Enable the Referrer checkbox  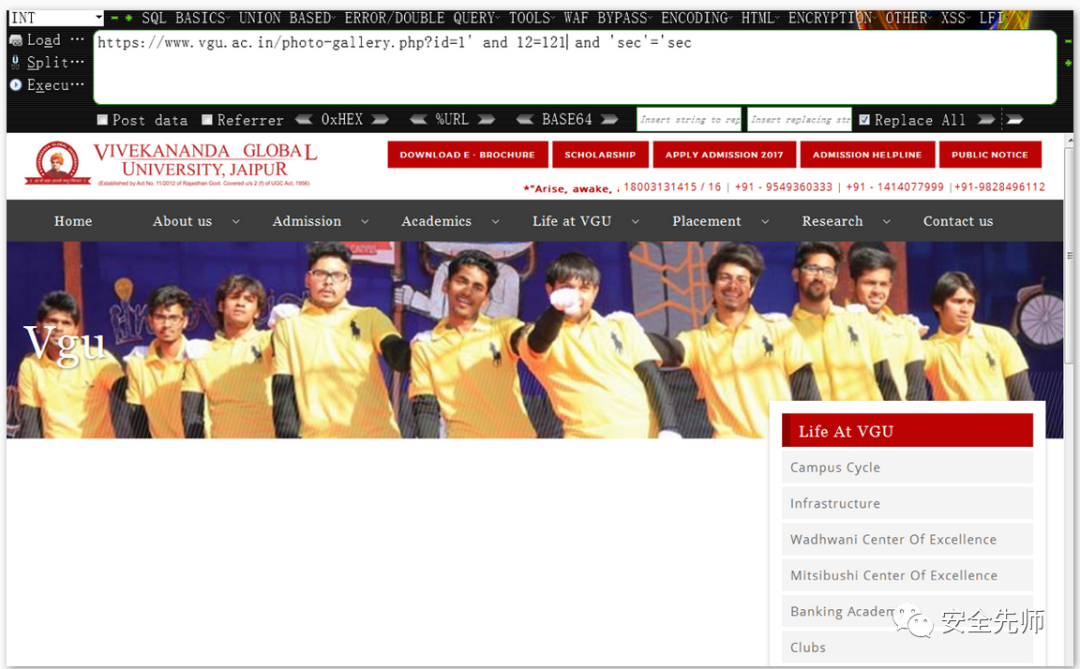[x=207, y=120]
